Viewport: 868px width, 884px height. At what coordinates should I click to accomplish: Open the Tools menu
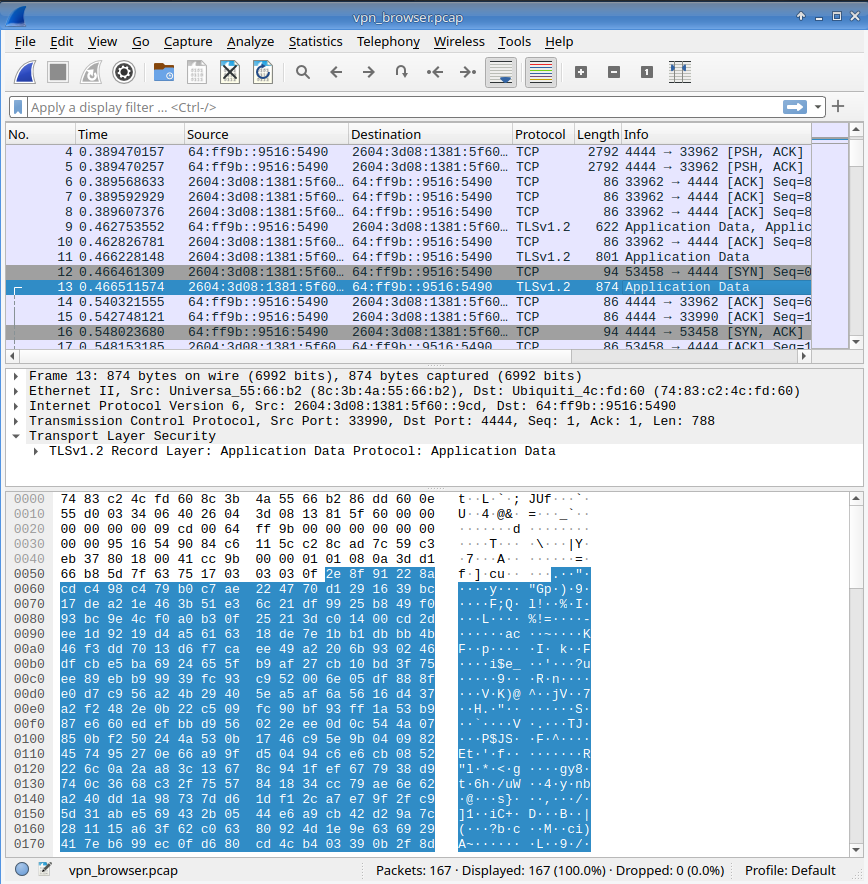(x=514, y=42)
